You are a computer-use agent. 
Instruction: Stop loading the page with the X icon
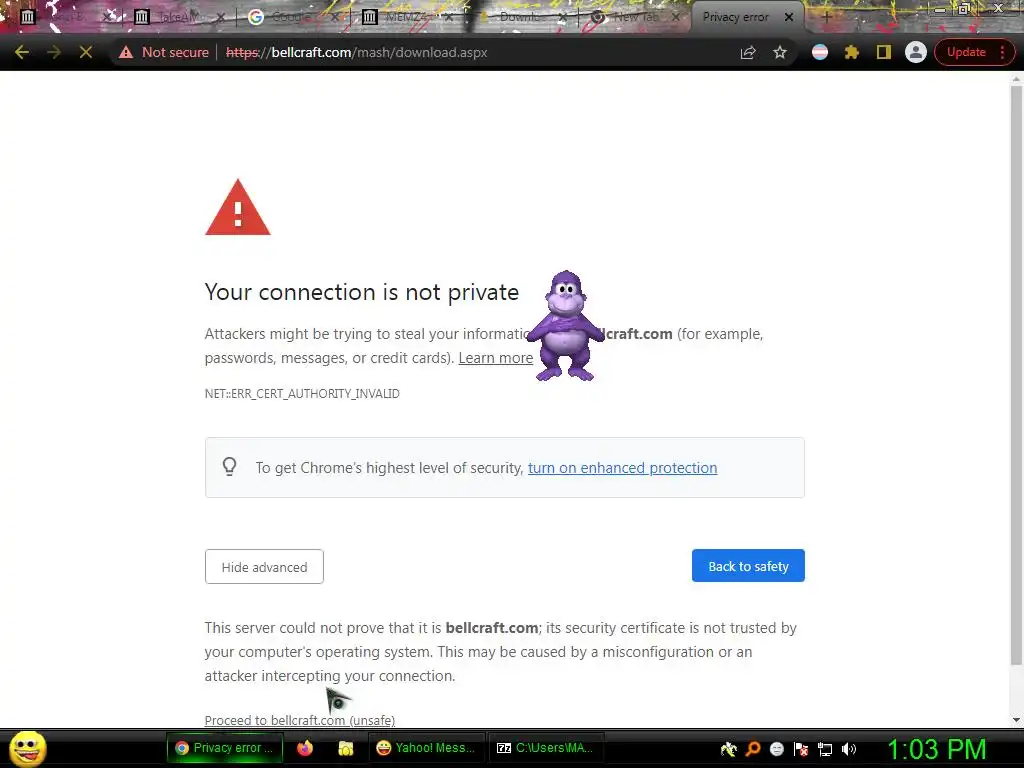pyautogui.click(x=86, y=52)
